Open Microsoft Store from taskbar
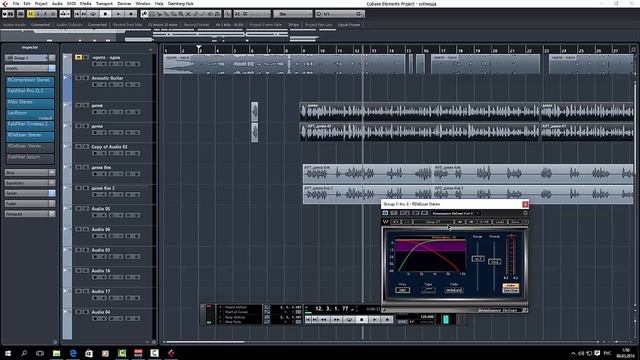Viewport: 640px width, 360px height. point(89,353)
